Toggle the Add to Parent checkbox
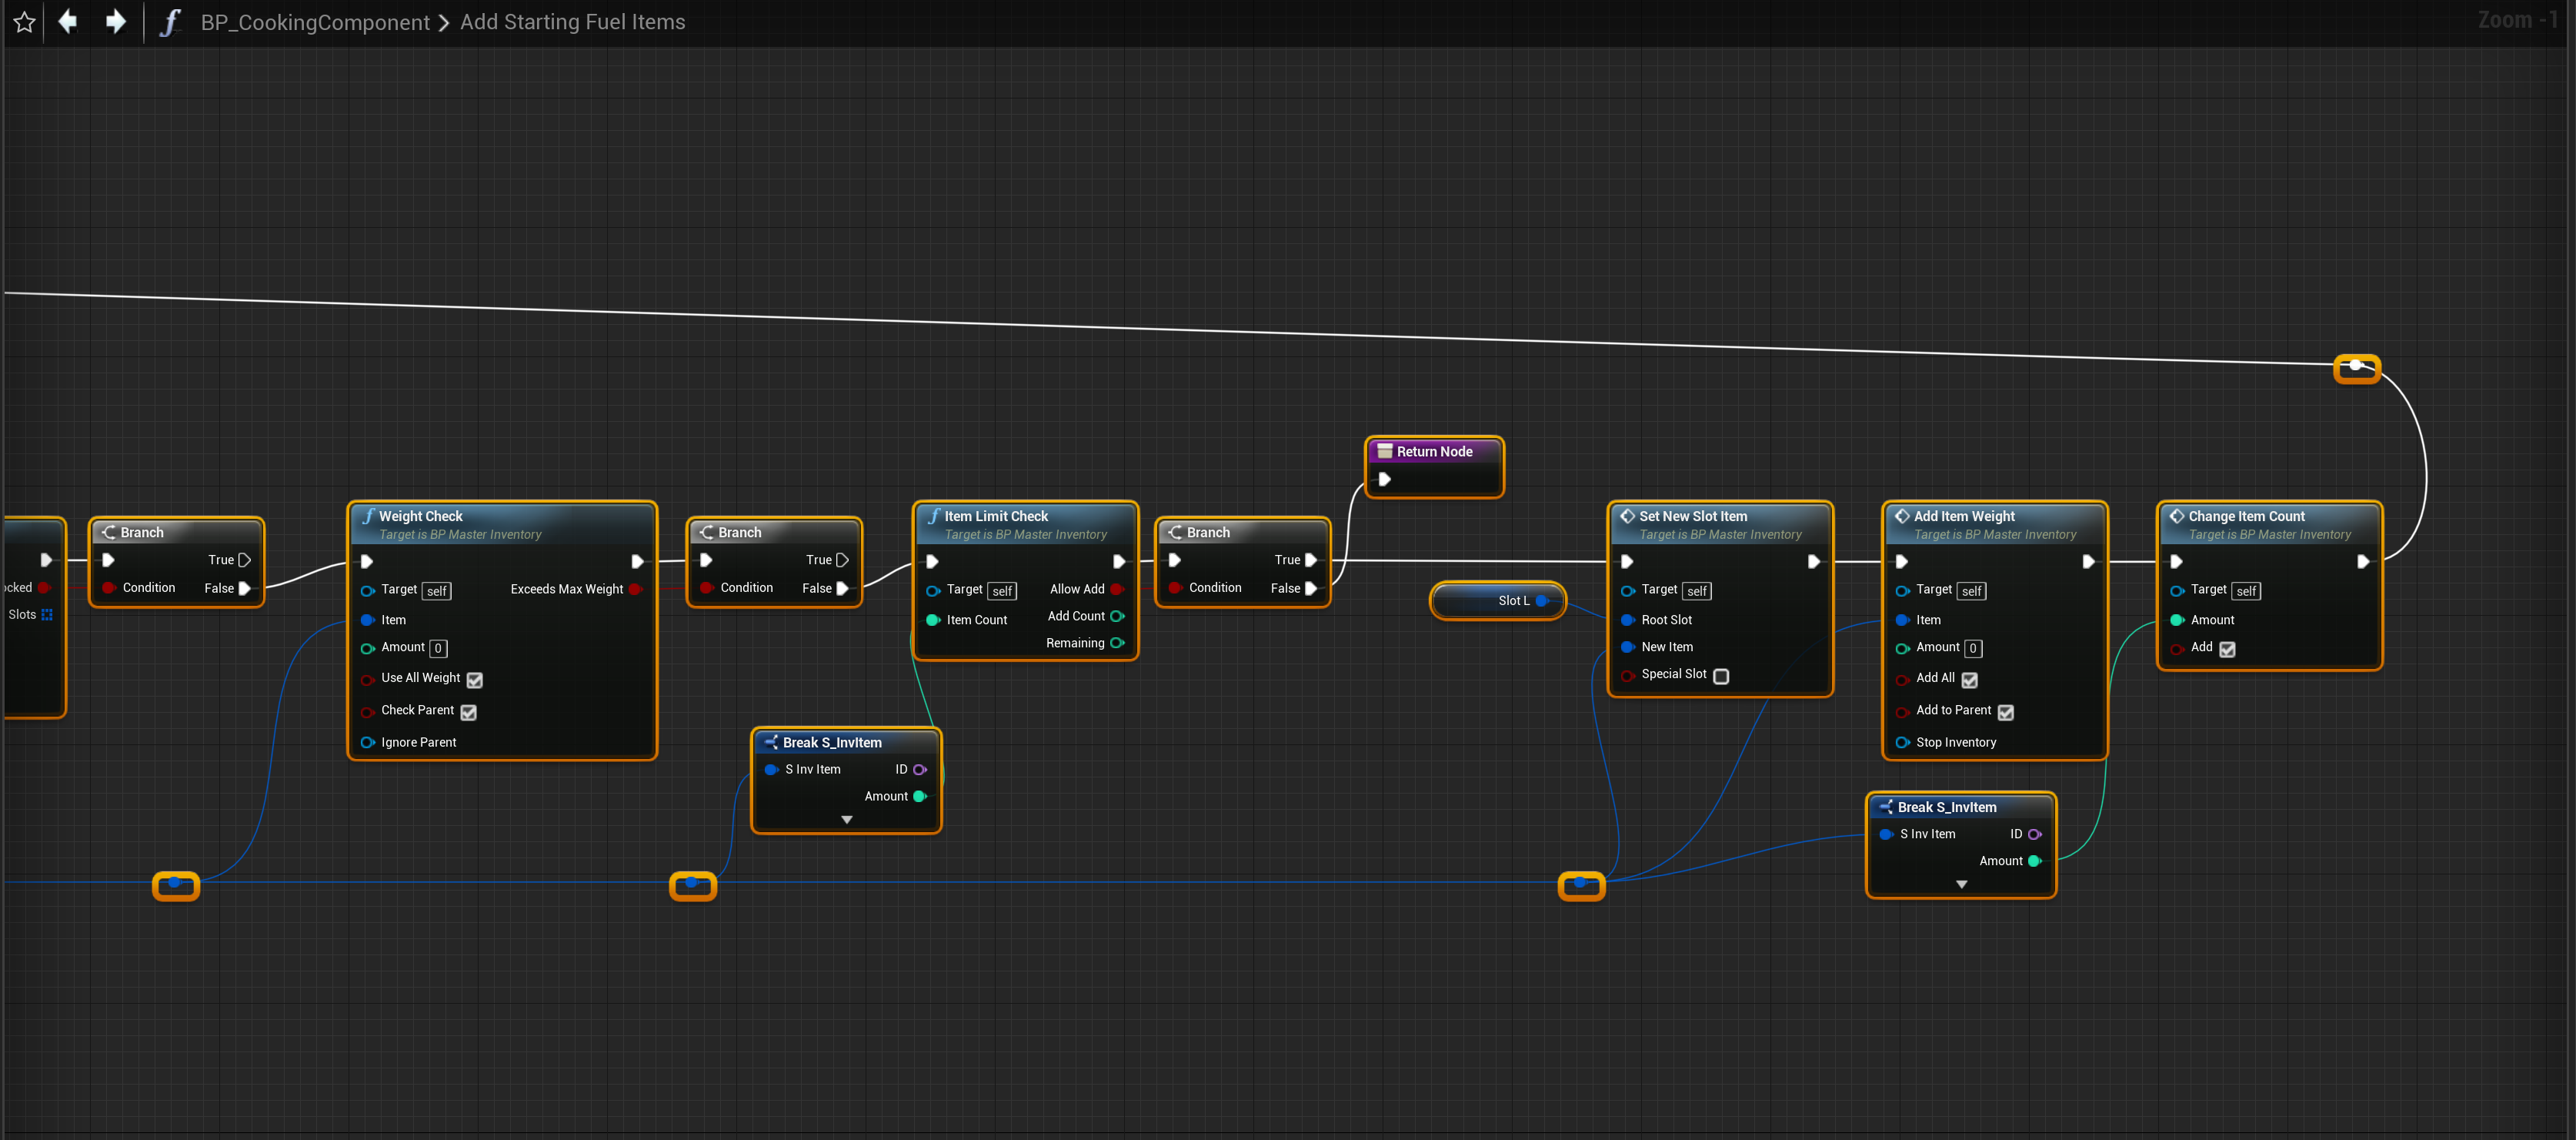This screenshot has width=2576, height=1140. (2005, 712)
